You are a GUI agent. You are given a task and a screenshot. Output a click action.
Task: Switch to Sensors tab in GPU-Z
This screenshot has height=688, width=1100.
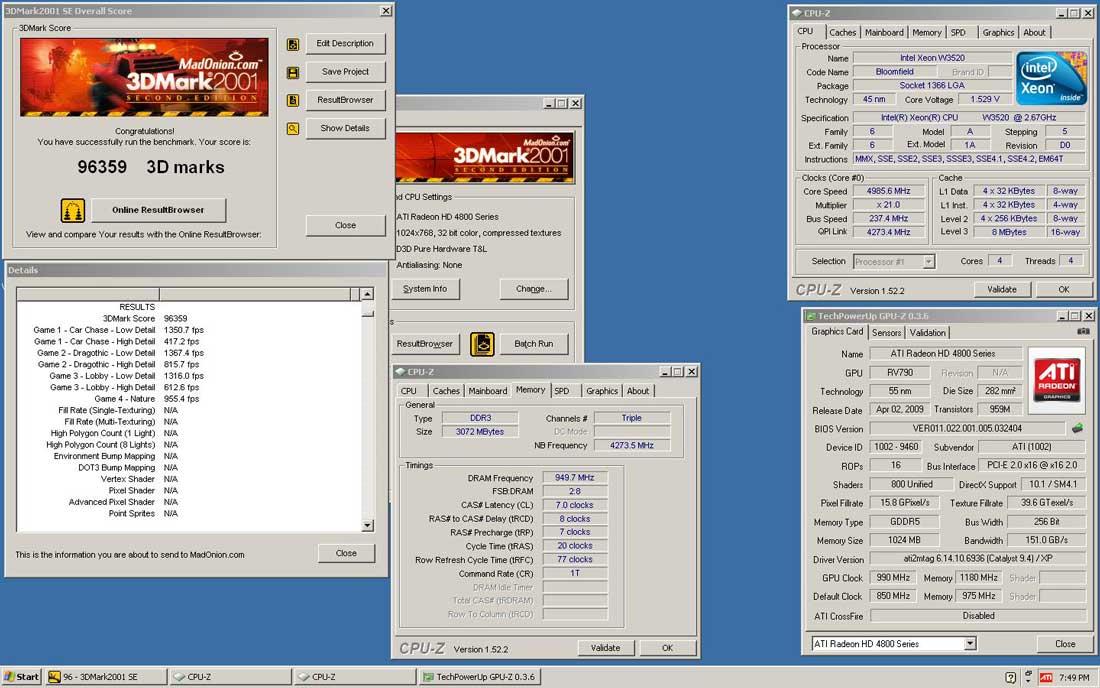click(887, 333)
